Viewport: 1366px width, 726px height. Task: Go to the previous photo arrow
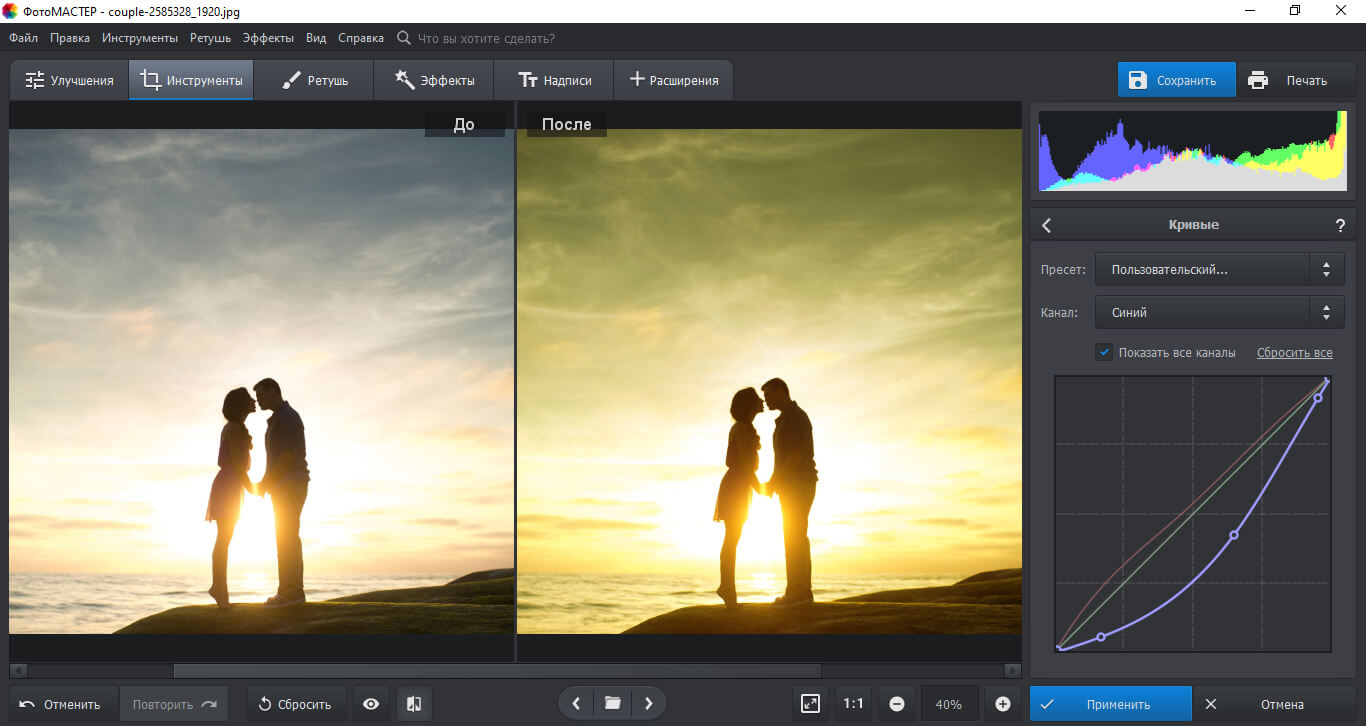pyautogui.click(x=576, y=703)
